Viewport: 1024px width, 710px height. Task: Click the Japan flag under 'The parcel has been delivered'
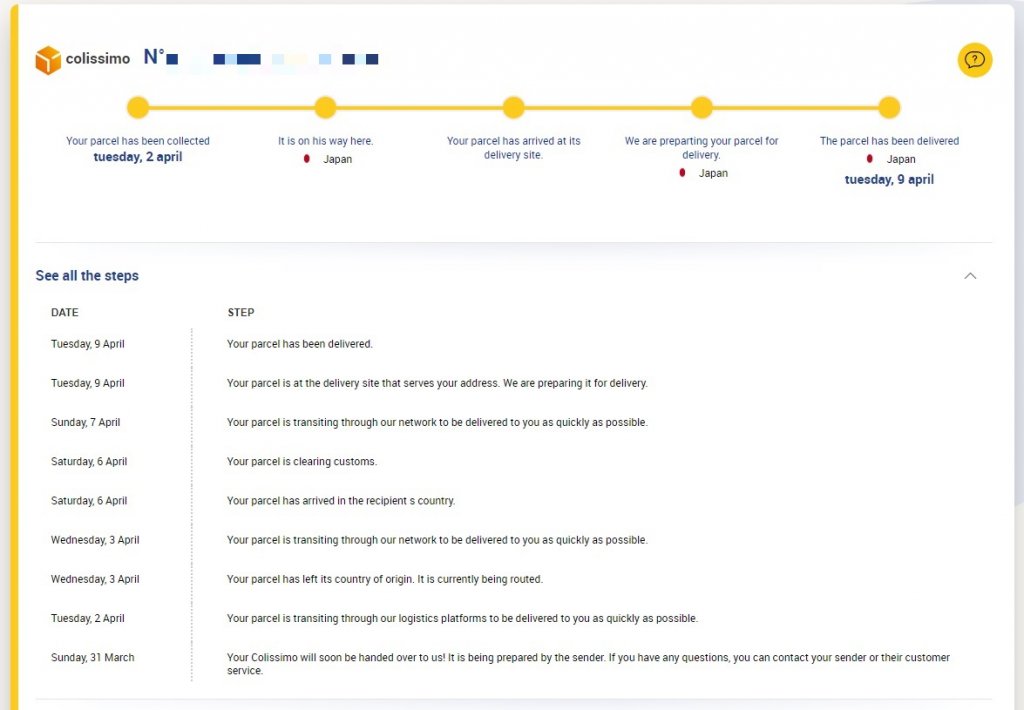870,159
